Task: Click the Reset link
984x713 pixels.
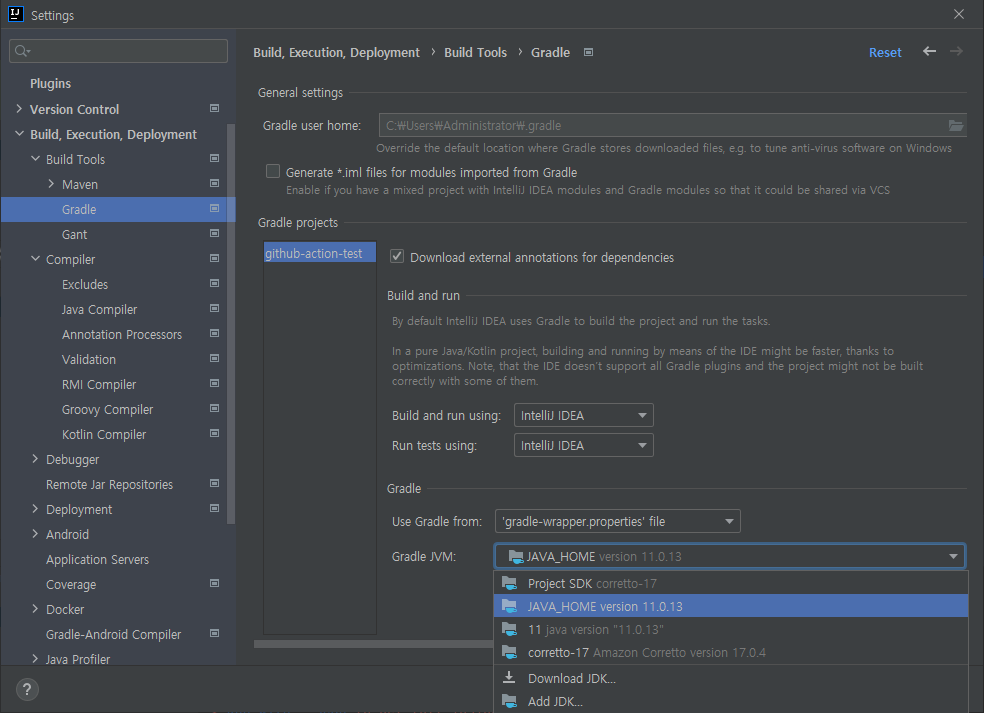Action: (885, 51)
